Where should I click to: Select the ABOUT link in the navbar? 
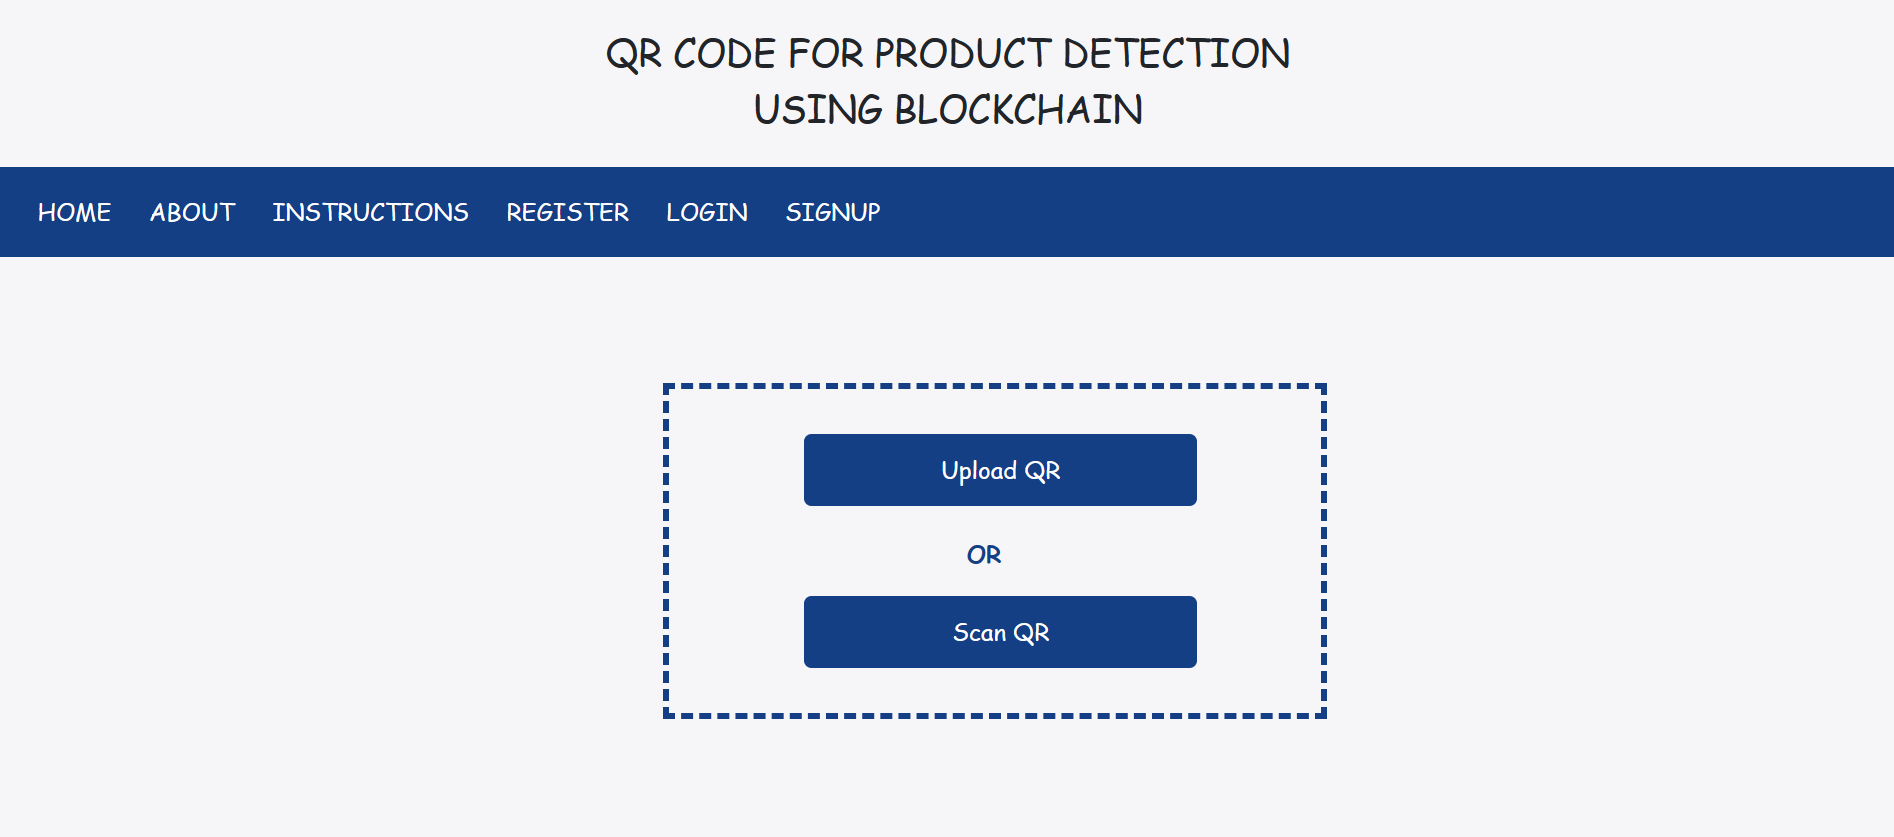[192, 212]
